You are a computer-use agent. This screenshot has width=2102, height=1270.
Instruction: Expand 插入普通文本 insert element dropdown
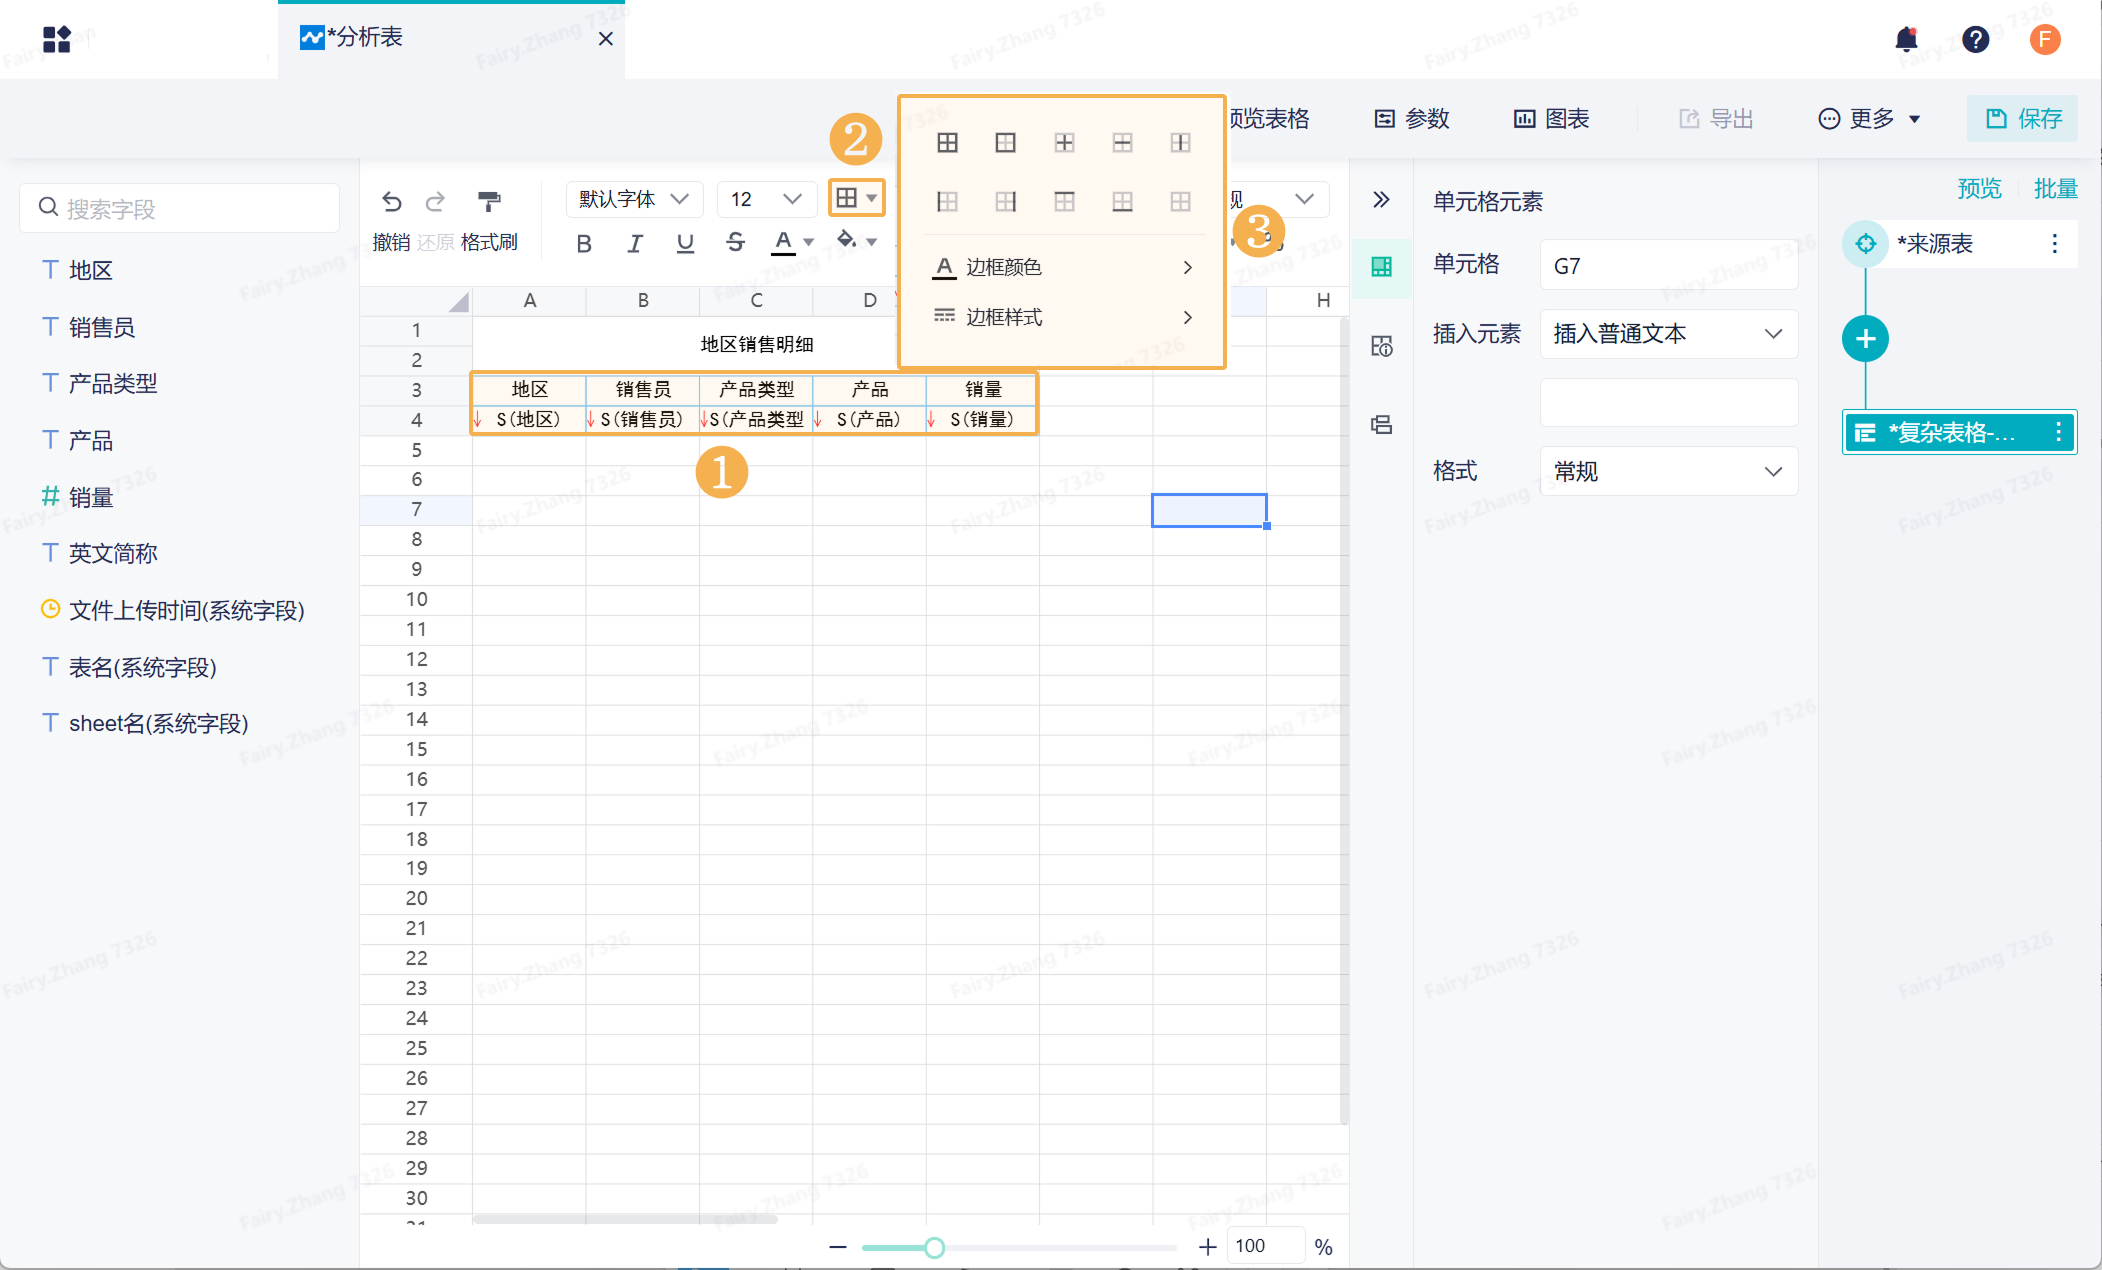(1668, 334)
